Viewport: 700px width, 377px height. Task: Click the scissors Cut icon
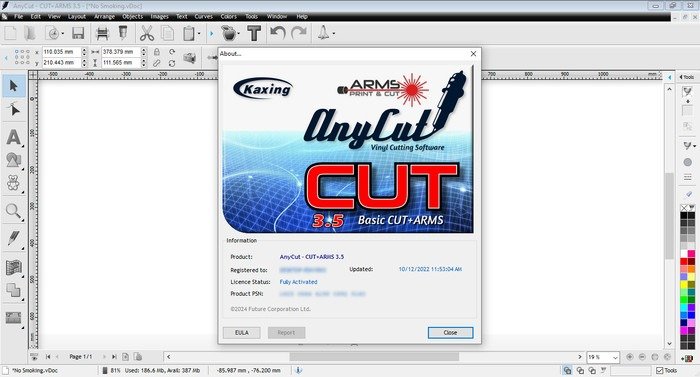(x=146, y=34)
